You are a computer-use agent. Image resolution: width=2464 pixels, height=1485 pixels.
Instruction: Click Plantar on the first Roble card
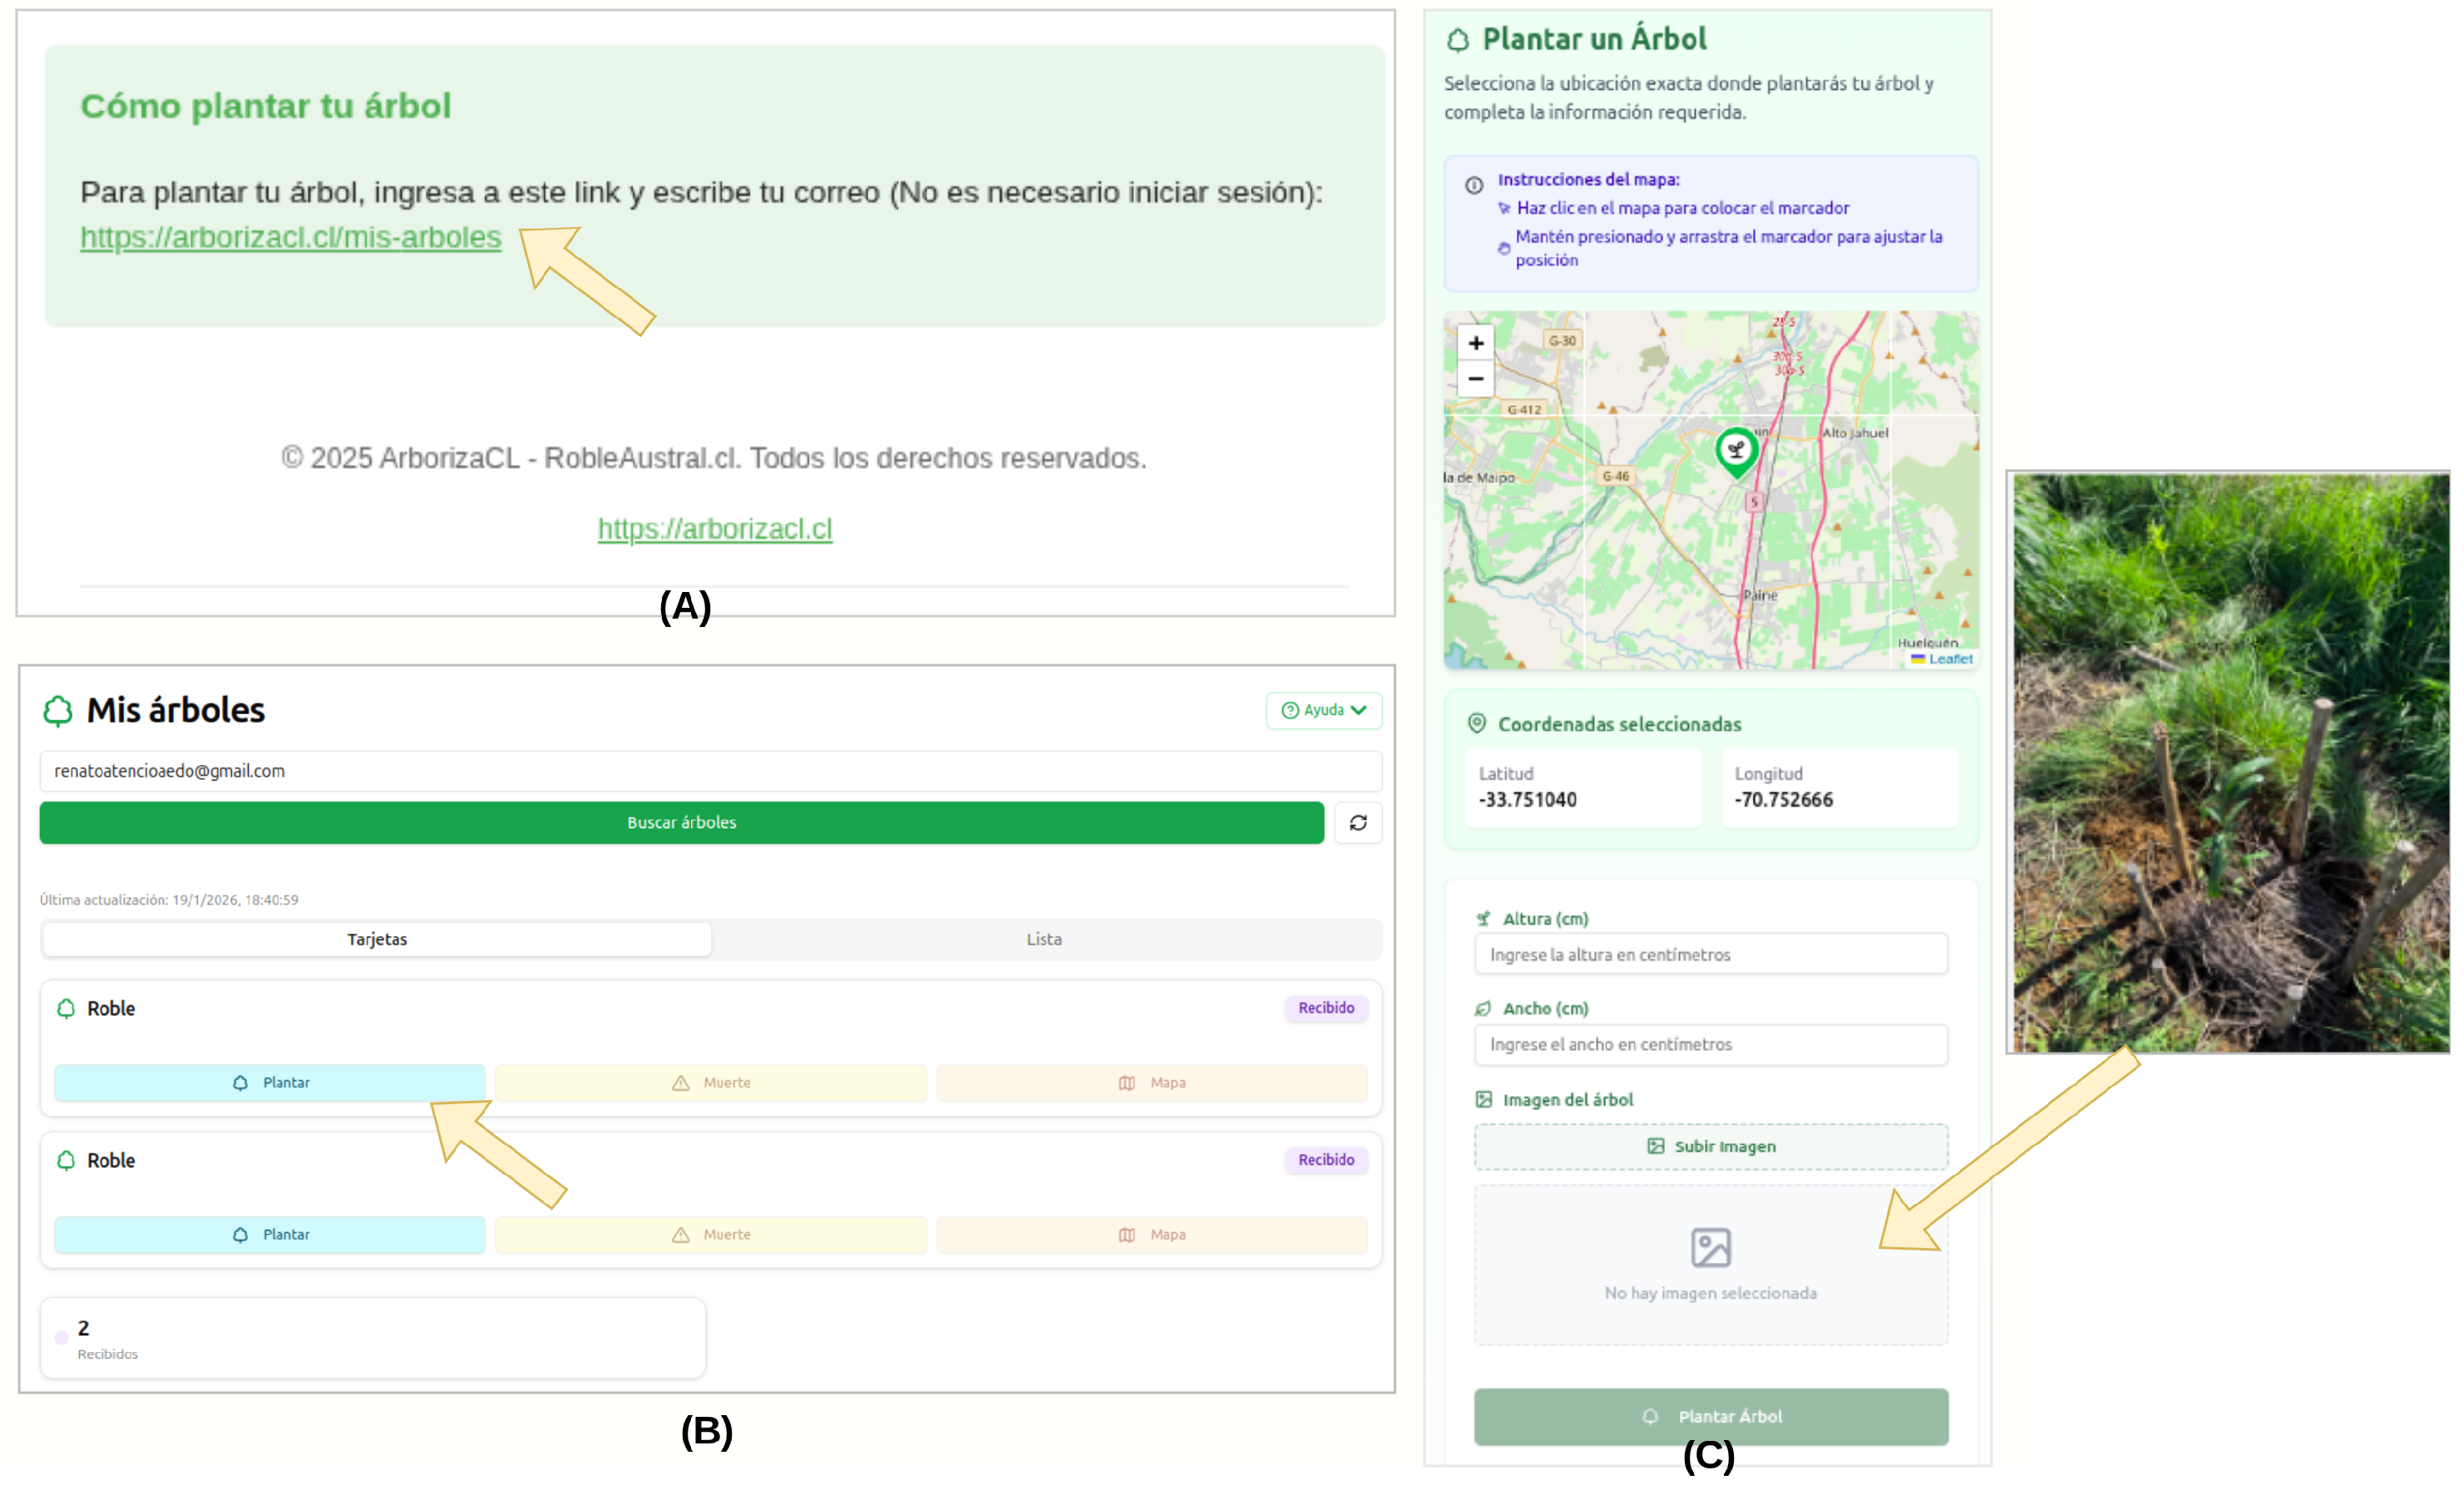[x=270, y=1082]
